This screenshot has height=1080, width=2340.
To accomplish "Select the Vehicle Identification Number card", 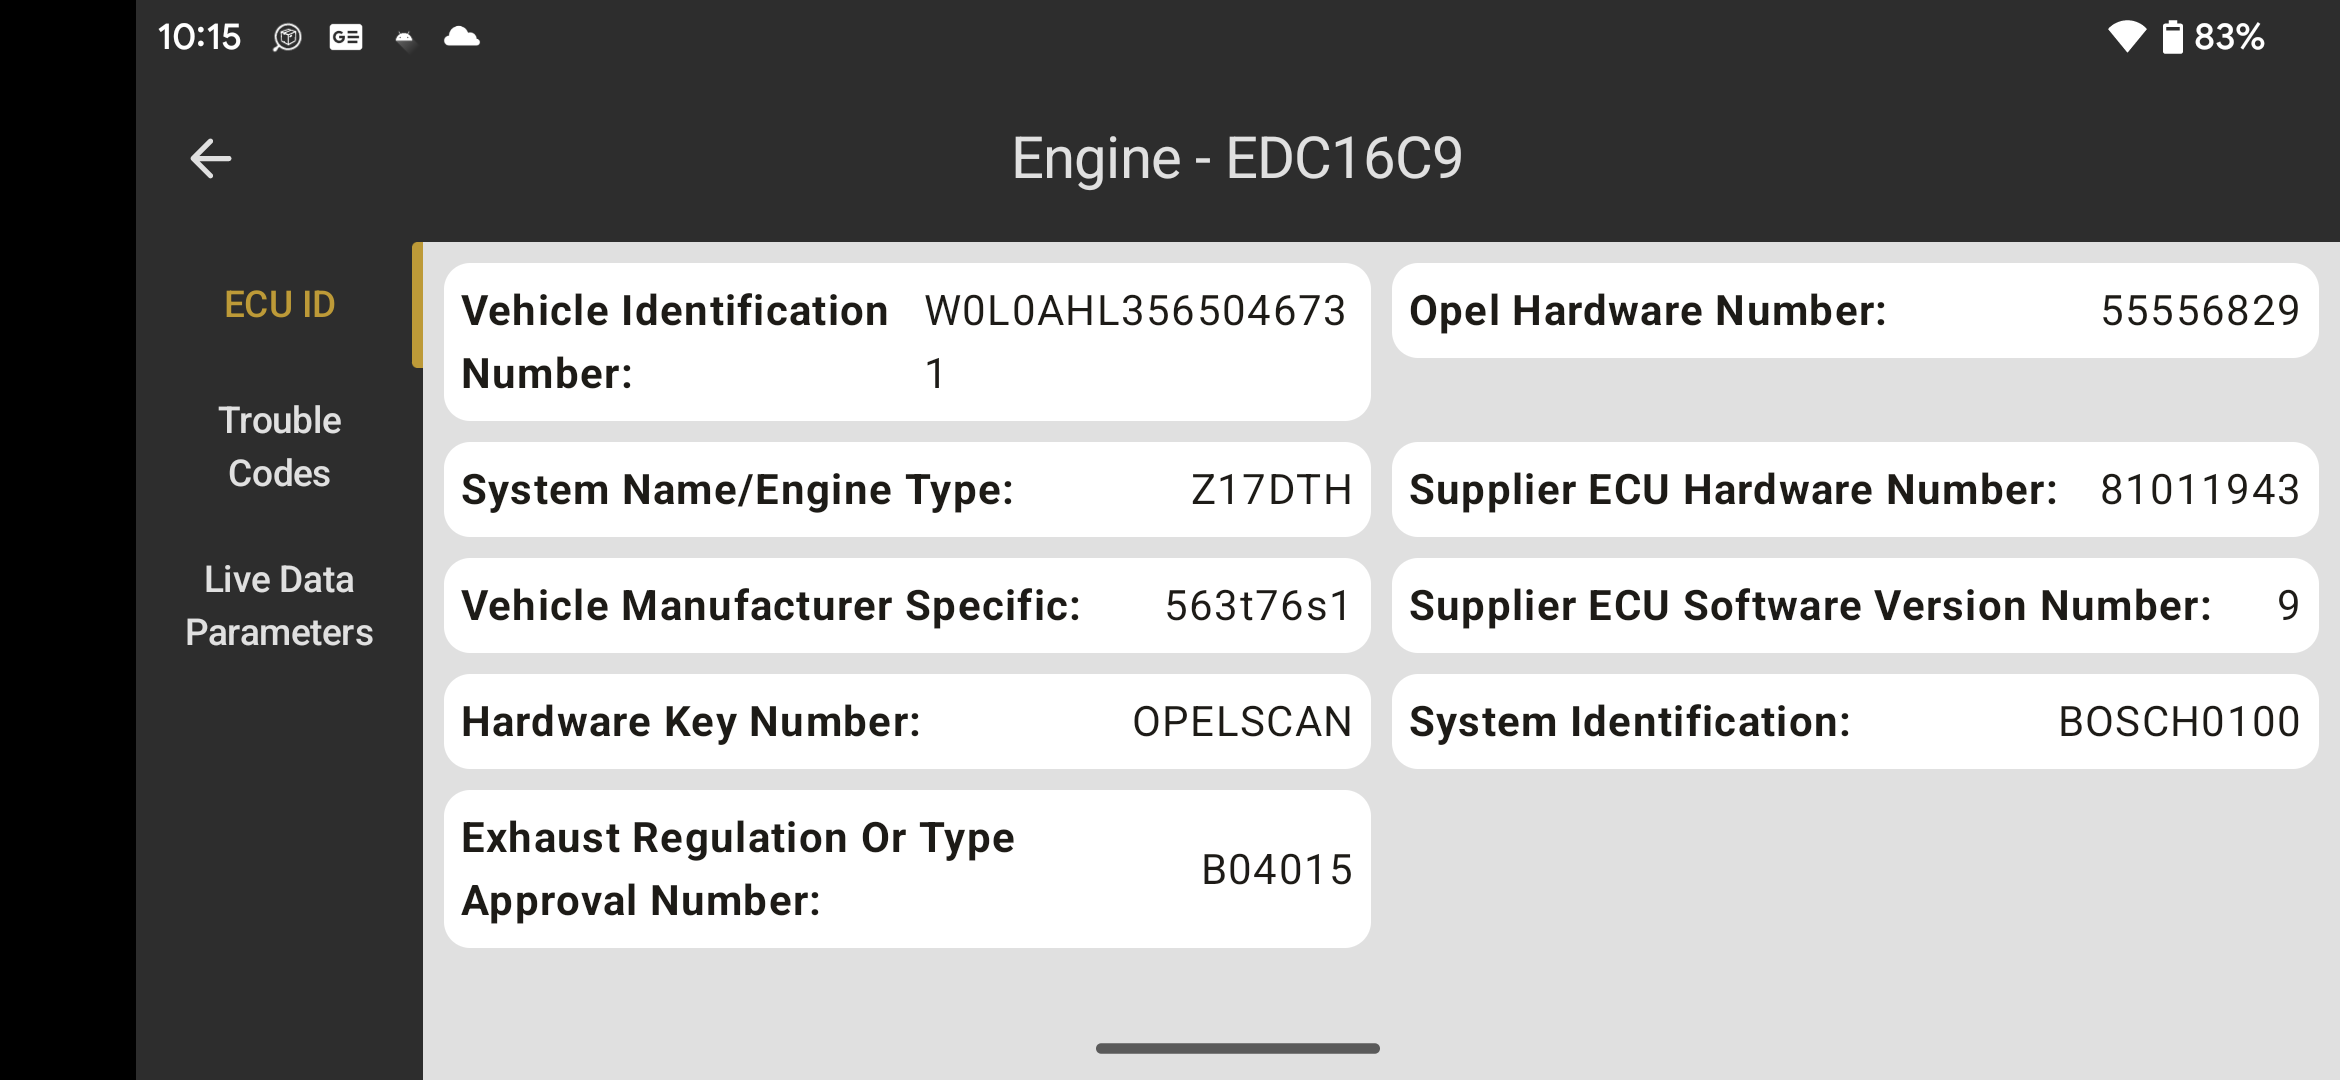I will pyautogui.click(x=907, y=342).
